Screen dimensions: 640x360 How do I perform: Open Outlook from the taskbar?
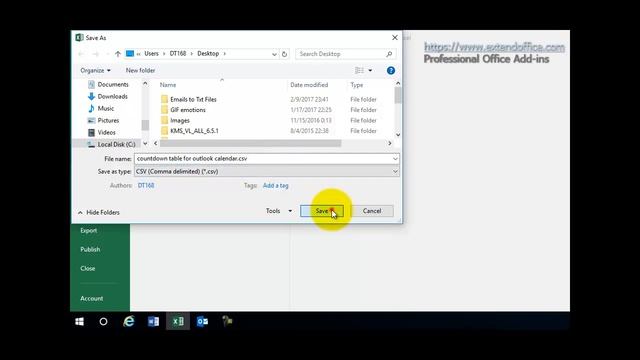point(202,322)
